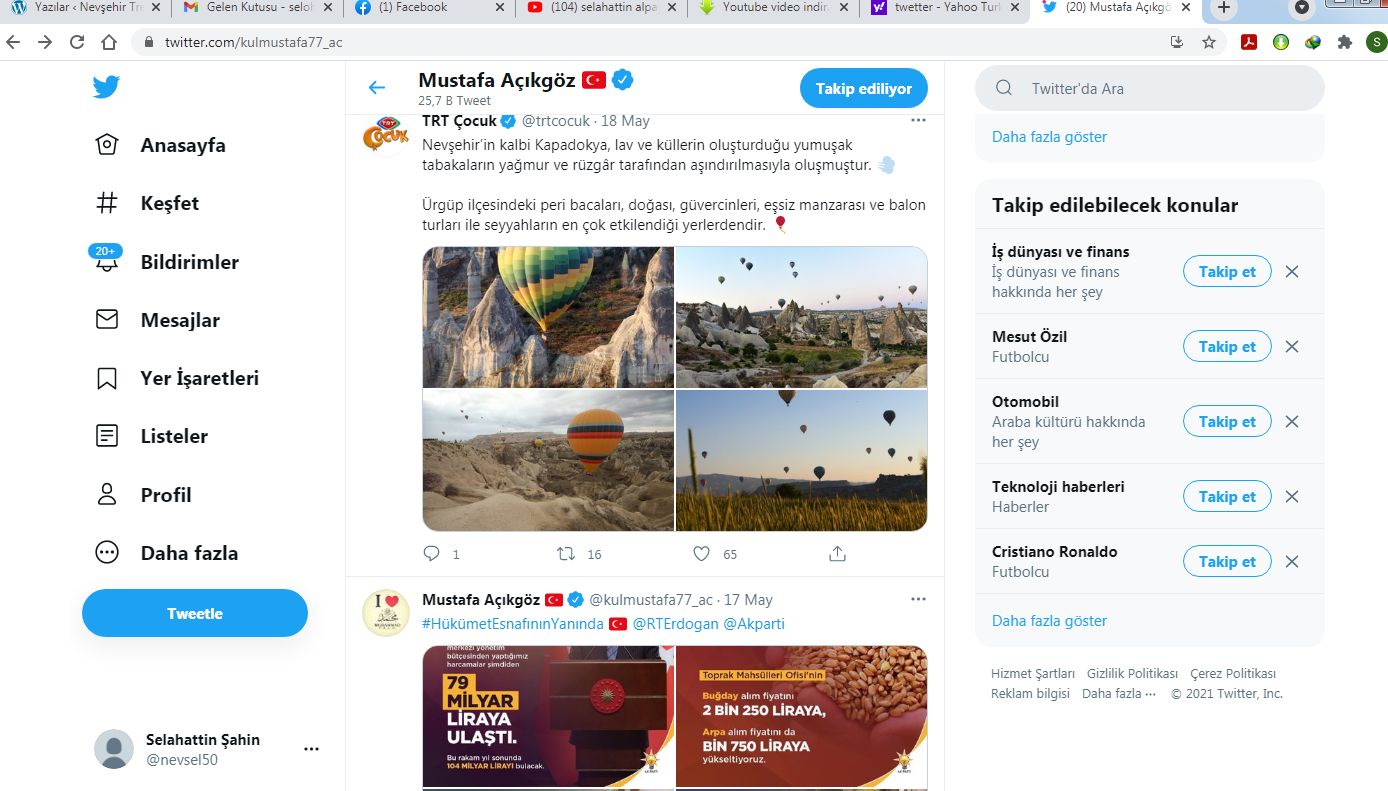1388x791 pixels.
Task: Open more options on TRT Çocuk tweet
Action: pos(918,120)
